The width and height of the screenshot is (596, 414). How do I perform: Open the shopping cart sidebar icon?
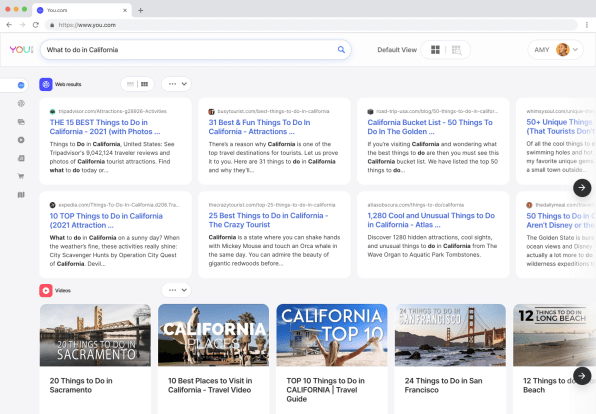click(21, 176)
